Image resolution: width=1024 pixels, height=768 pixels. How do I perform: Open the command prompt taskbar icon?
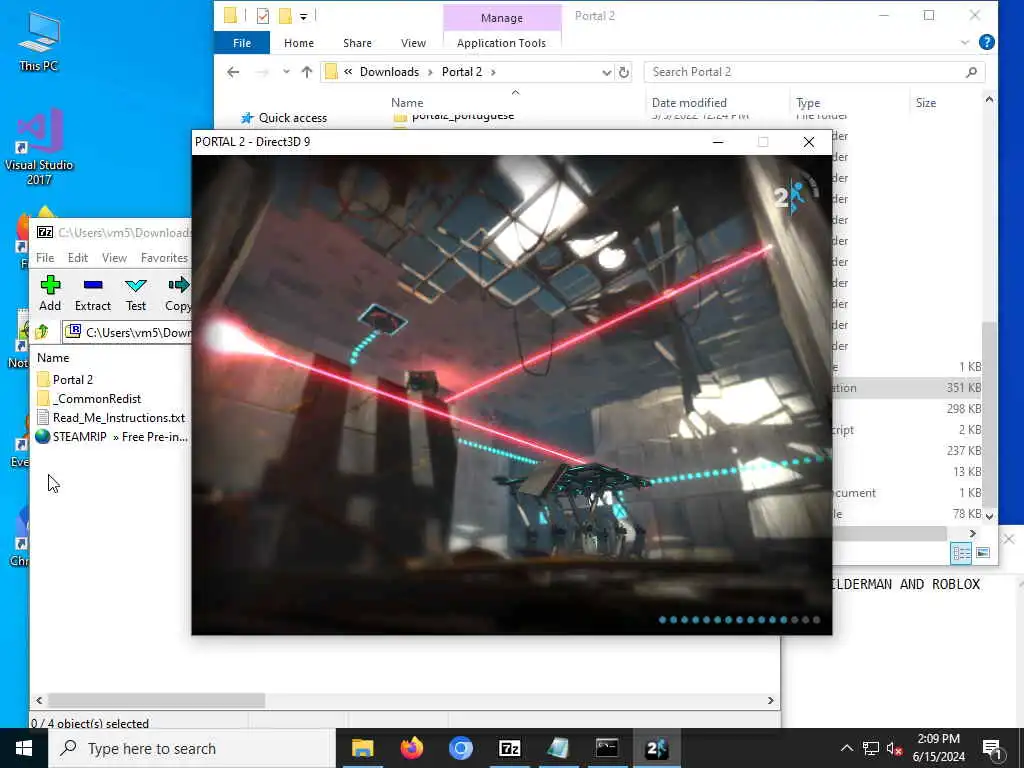coord(607,748)
